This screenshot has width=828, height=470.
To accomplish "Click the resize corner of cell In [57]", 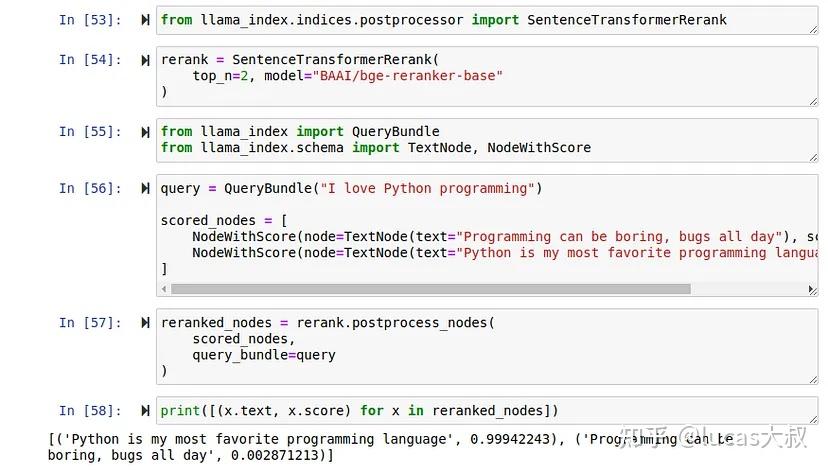I will tap(813, 380).
